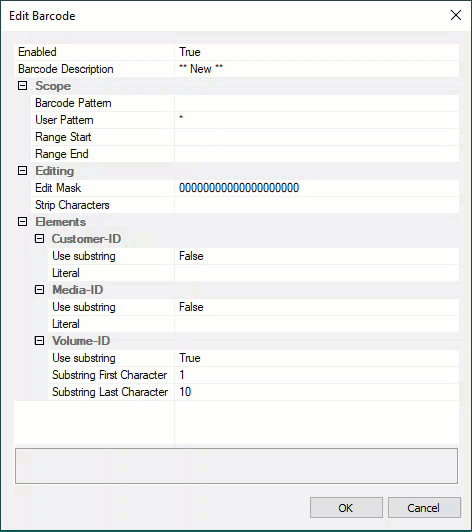Click Substring Last Character value 10
Viewport: 472px width, 532px height.
pyautogui.click(x=317, y=392)
